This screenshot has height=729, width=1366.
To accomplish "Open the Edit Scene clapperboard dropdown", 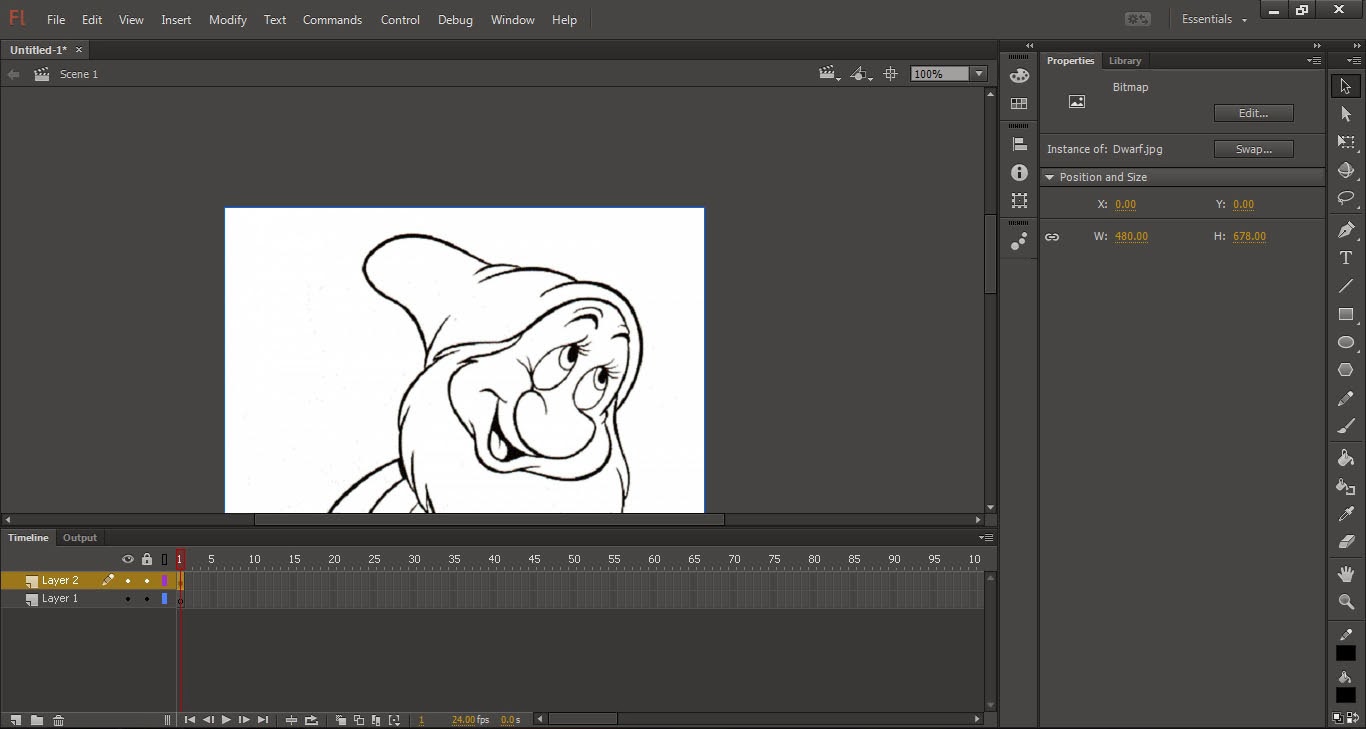I will [830, 74].
